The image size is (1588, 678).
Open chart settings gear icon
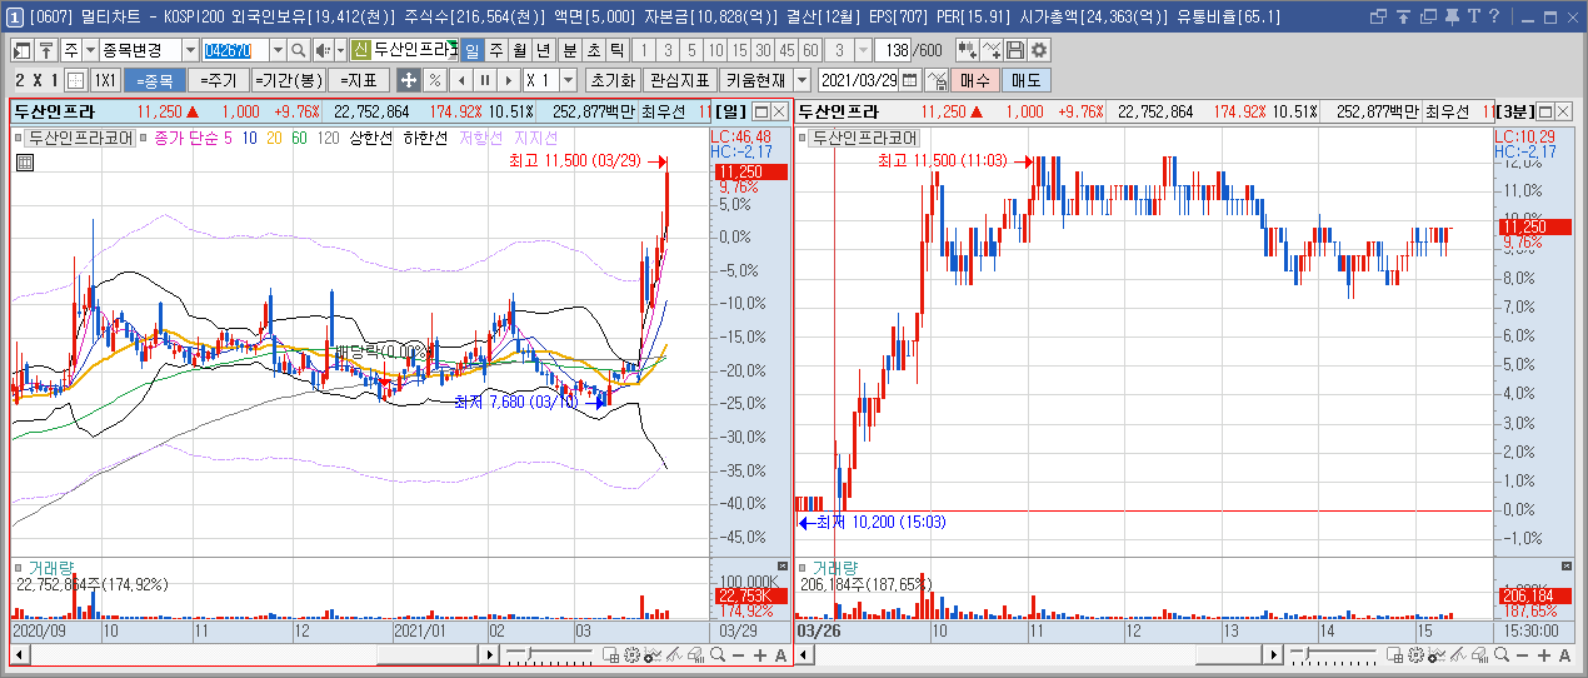[x=1039, y=50]
